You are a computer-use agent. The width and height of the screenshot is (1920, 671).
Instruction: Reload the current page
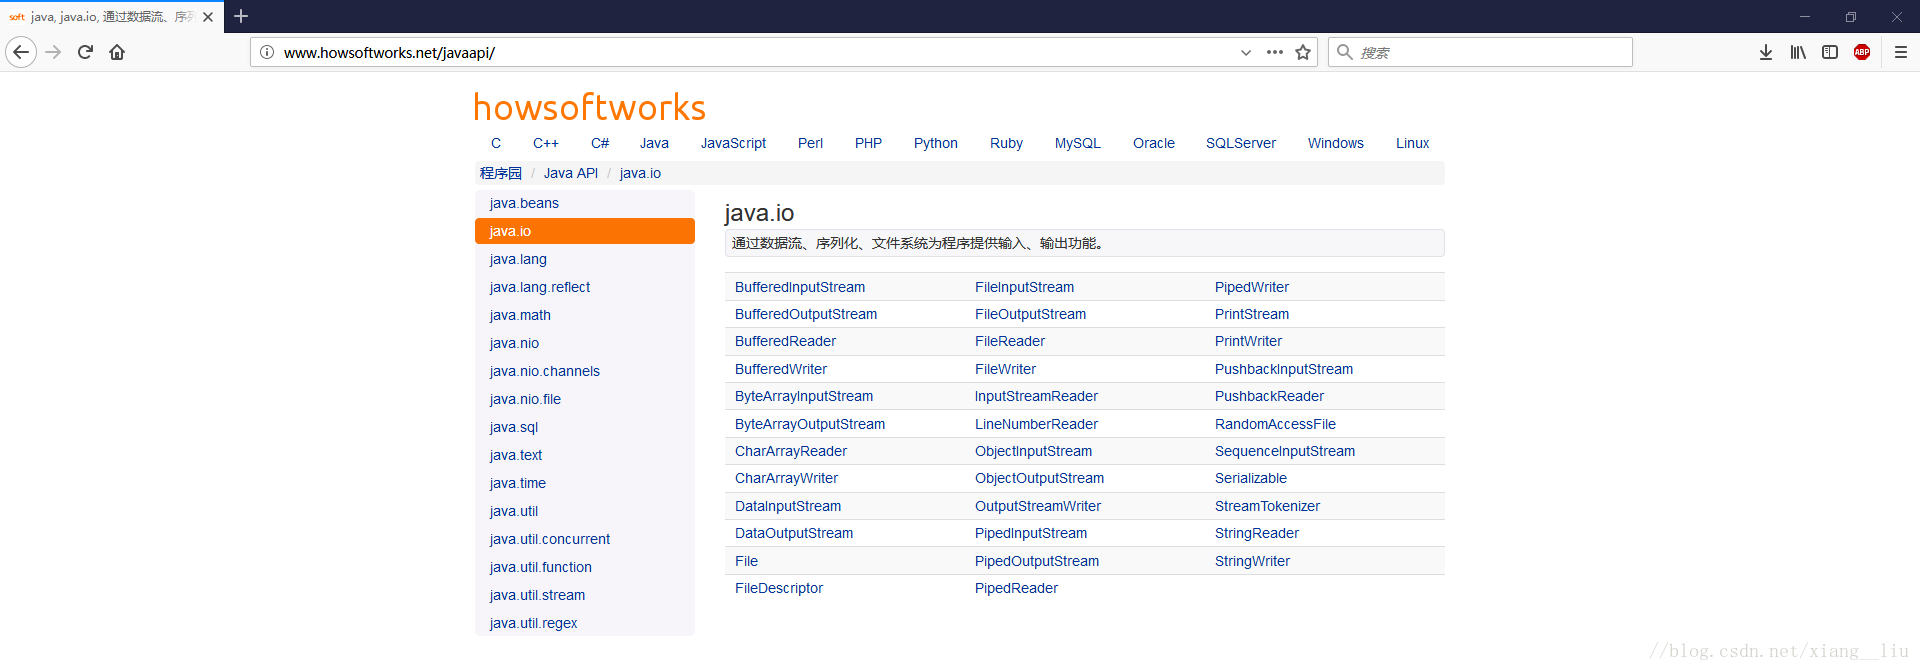pos(85,52)
